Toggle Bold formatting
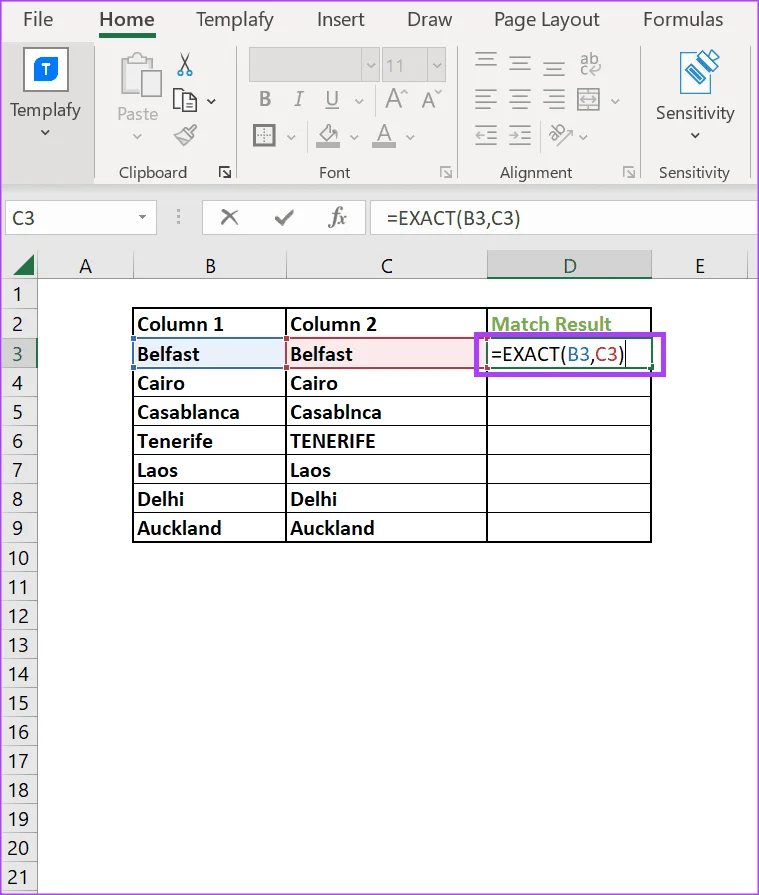 tap(265, 99)
